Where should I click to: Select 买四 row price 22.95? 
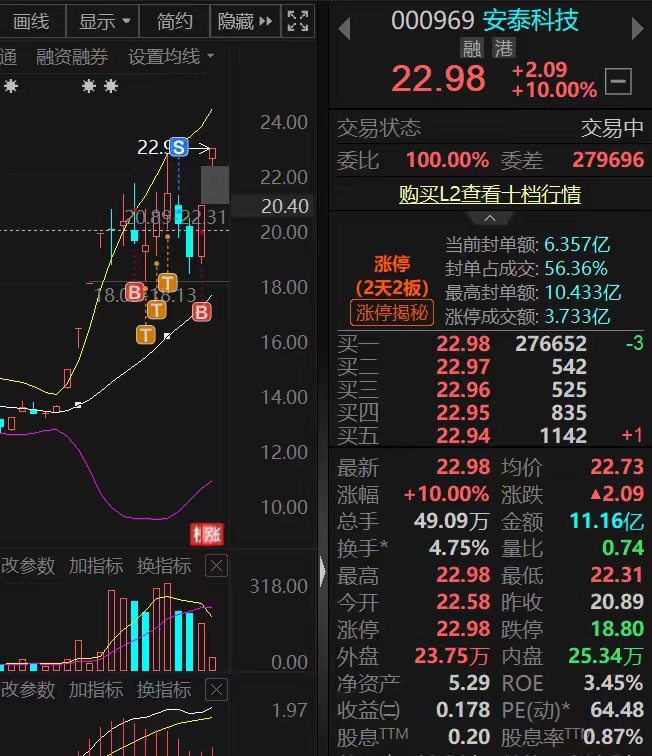click(x=463, y=413)
